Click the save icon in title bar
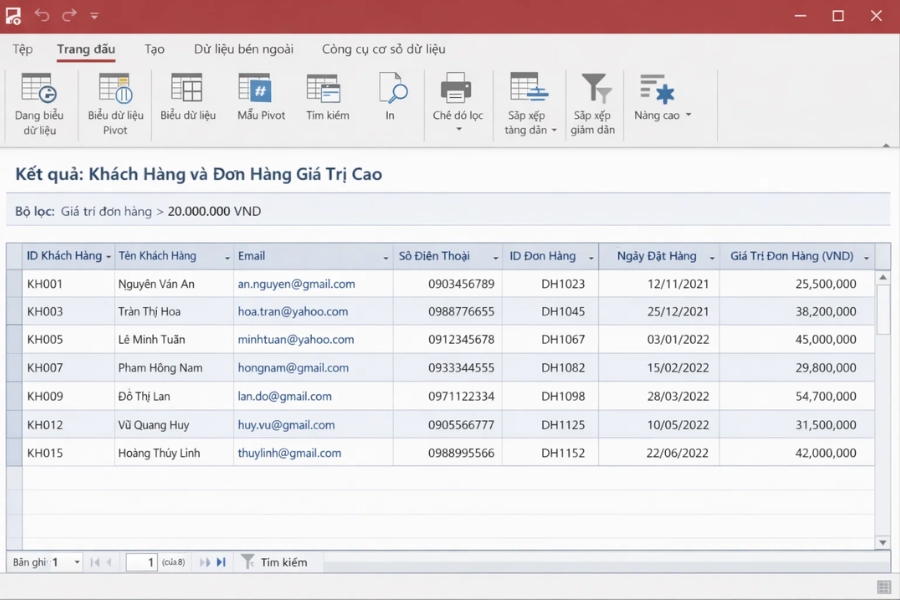Image resolution: width=900 pixels, height=600 pixels. pos(13,15)
